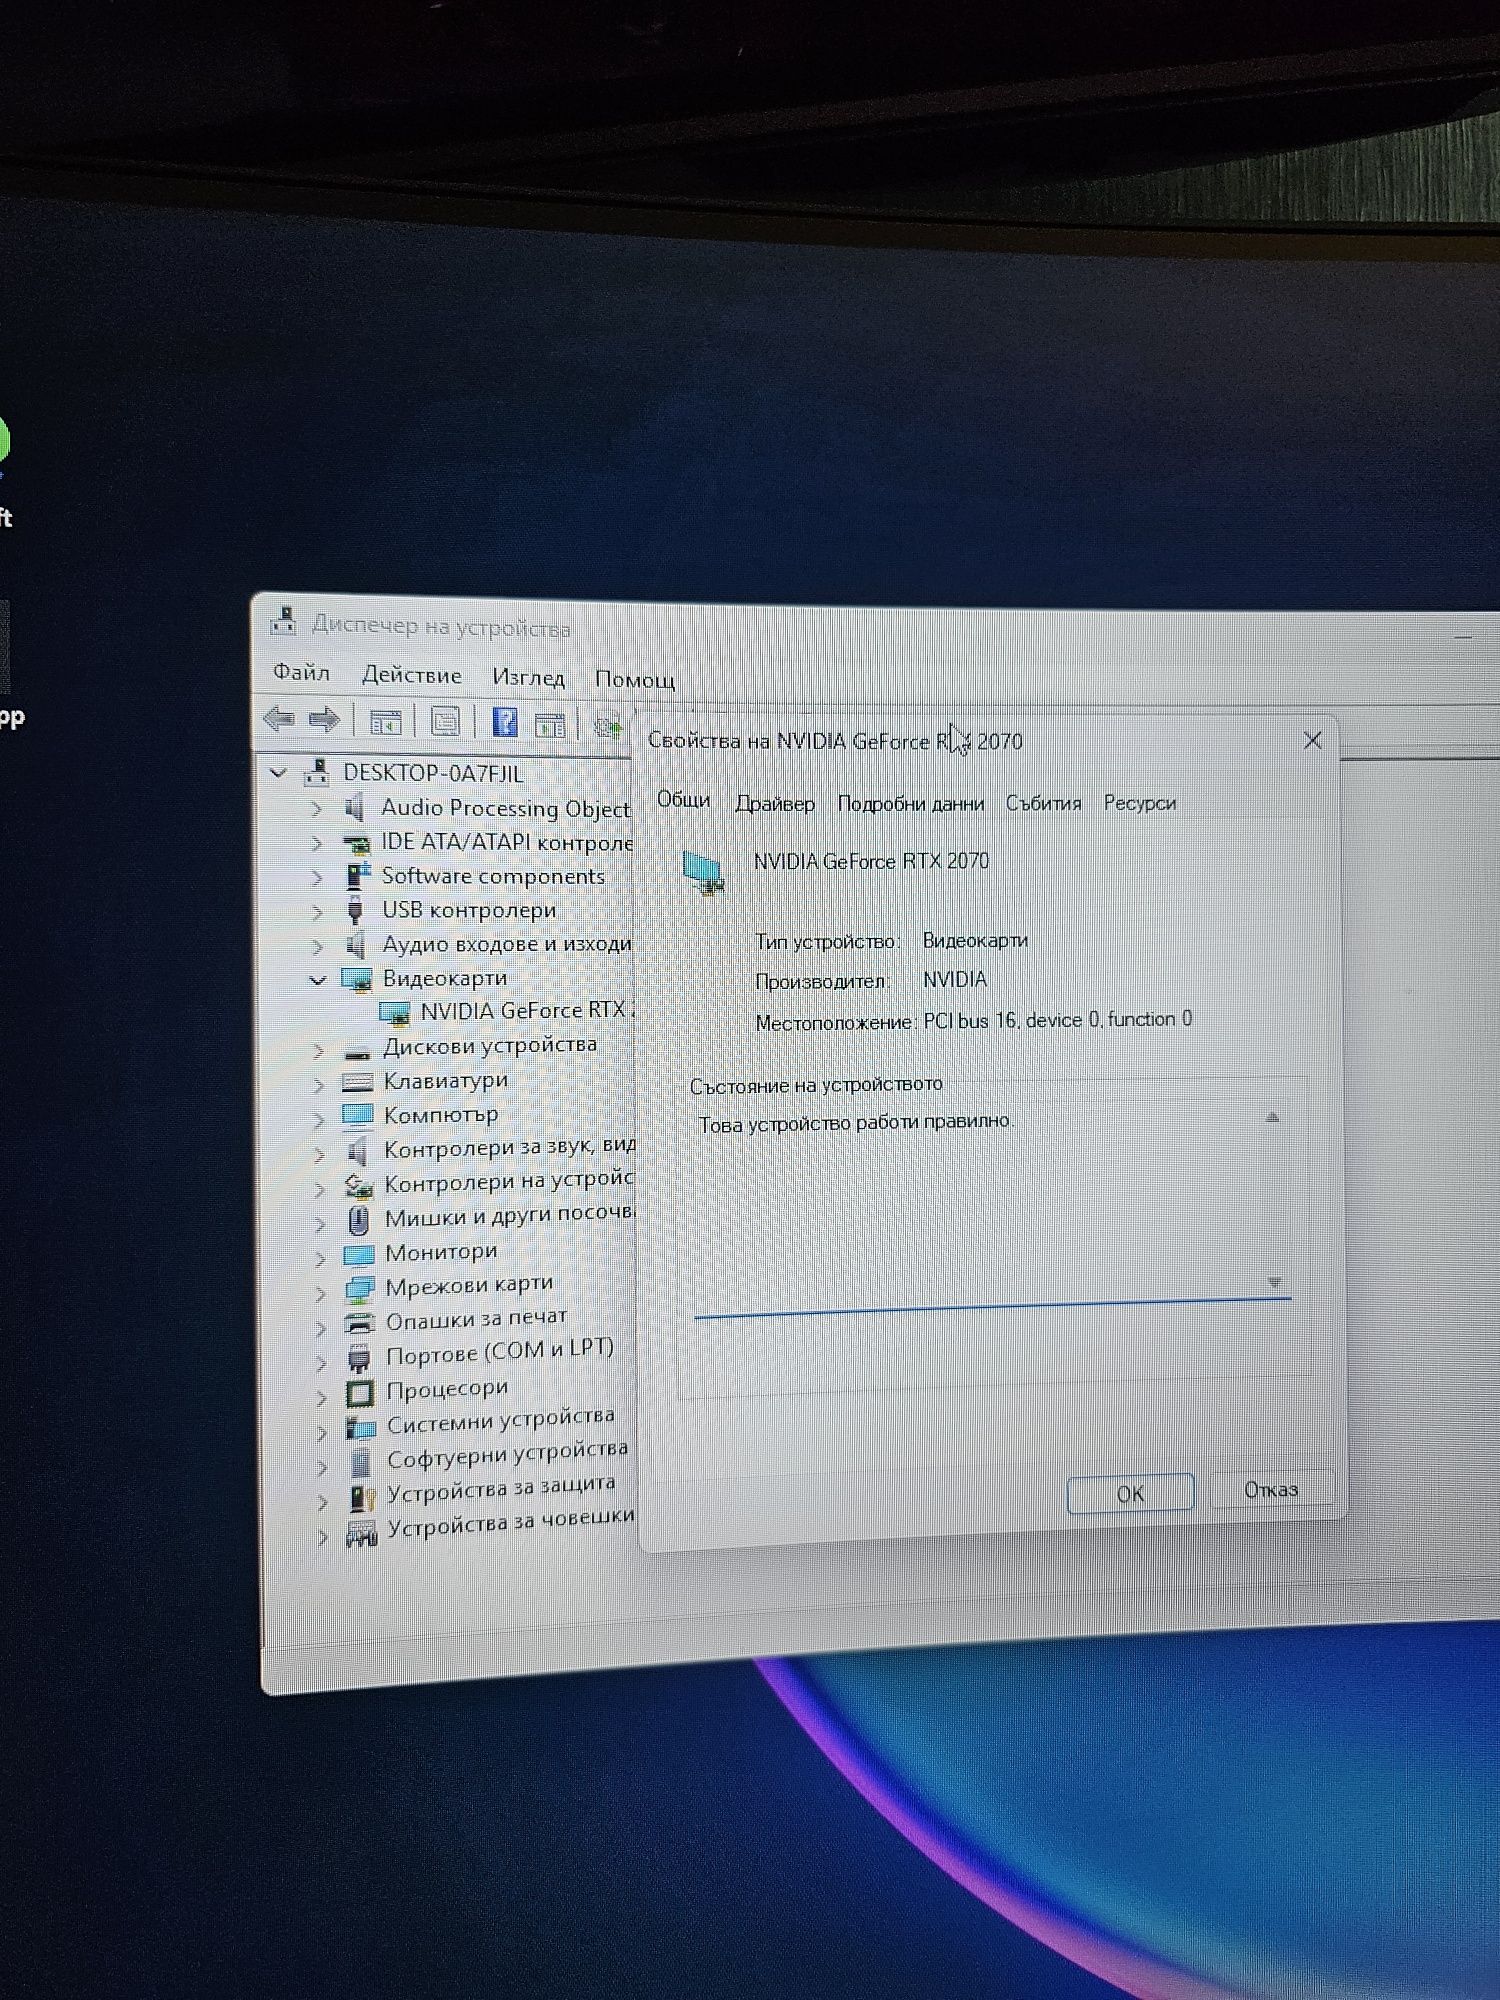Close the NVIDIA GeForce properties dialog
This screenshot has width=1500, height=2000.
click(x=1313, y=740)
